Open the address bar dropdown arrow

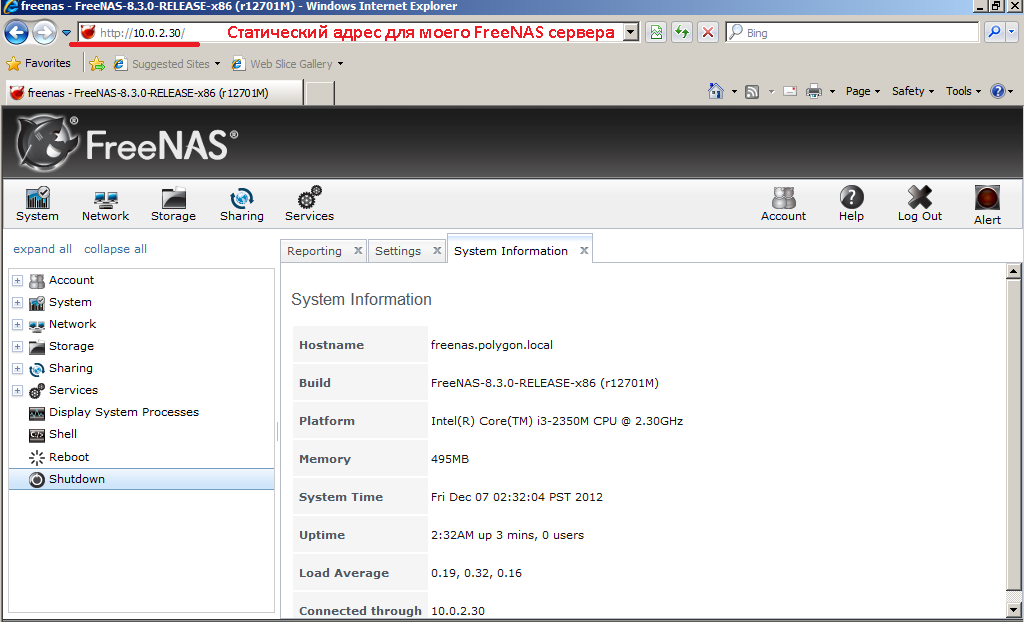[630, 32]
